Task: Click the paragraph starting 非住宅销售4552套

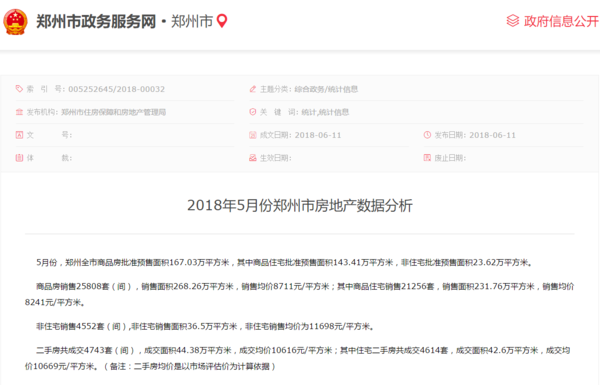Action: tap(205, 326)
